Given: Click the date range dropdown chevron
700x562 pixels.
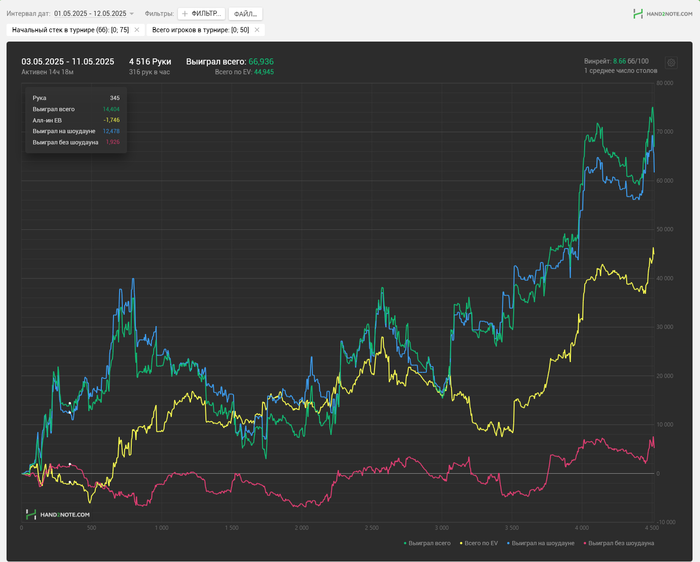Looking at the screenshot, I should 132,14.
